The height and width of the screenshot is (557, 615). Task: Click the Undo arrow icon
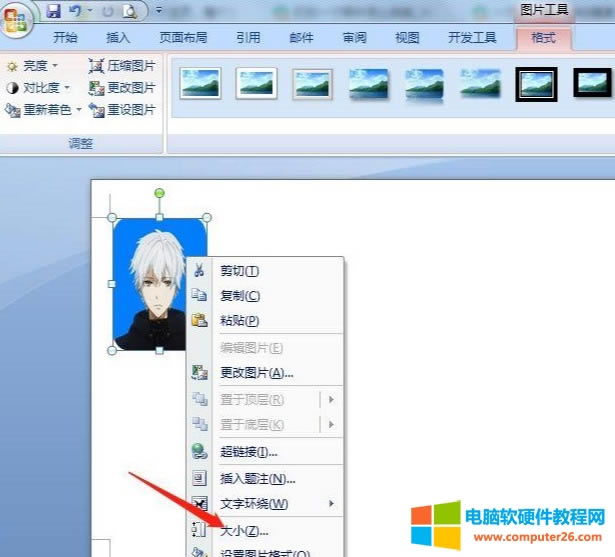(74, 12)
